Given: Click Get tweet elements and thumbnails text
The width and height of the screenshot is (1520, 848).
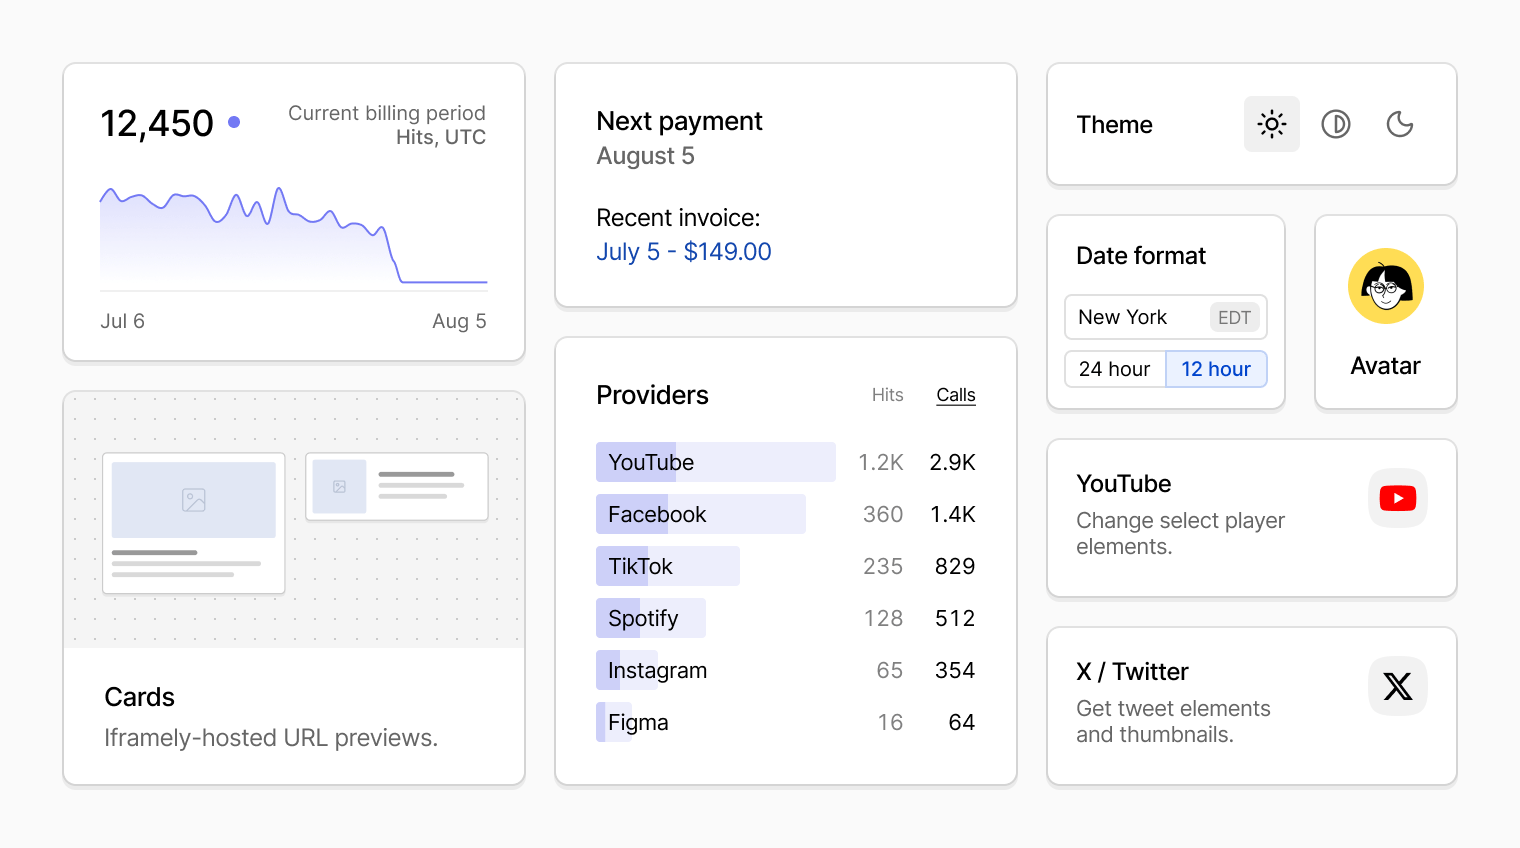Looking at the screenshot, I should [x=1173, y=722].
